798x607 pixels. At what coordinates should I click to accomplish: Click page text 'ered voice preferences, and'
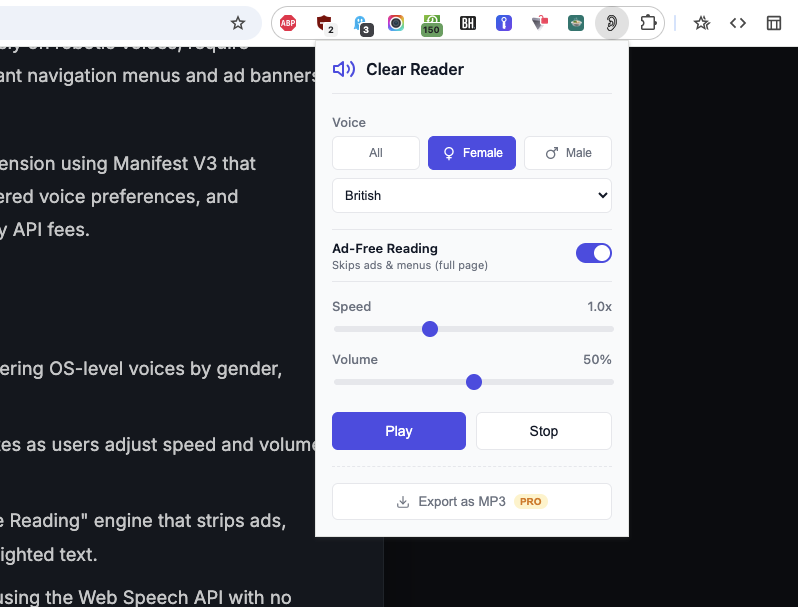(119, 197)
